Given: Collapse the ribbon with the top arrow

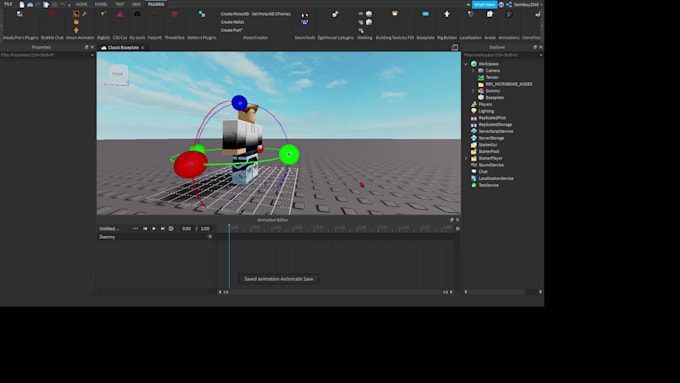Looking at the screenshot, I should pos(468,4).
